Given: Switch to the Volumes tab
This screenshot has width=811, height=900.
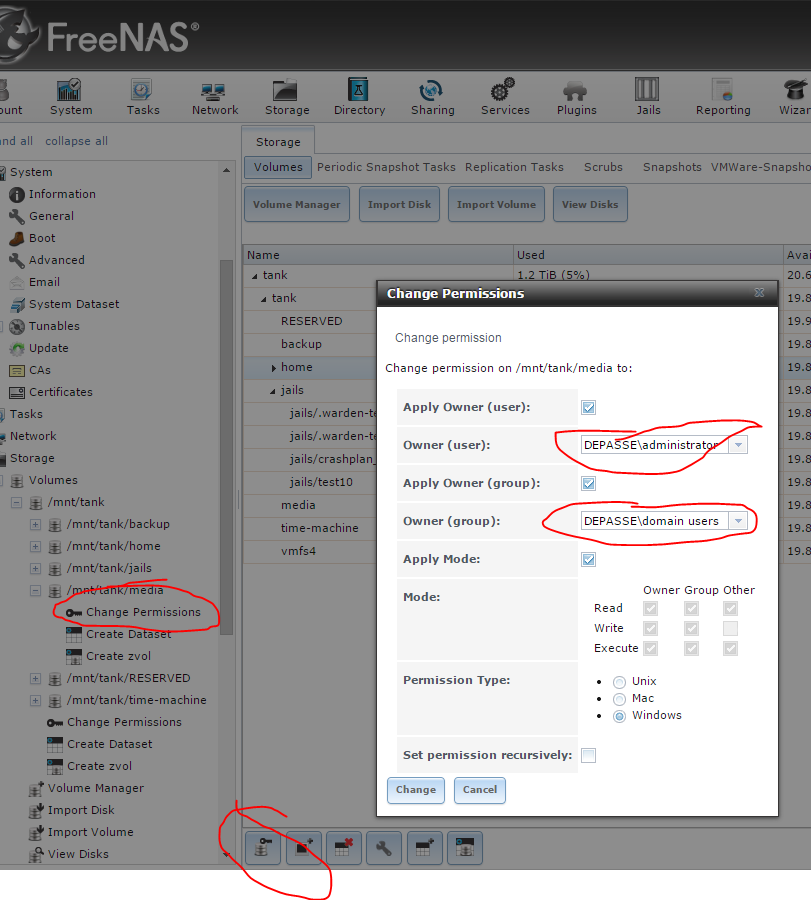Looking at the screenshot, I should pos(278,167).
